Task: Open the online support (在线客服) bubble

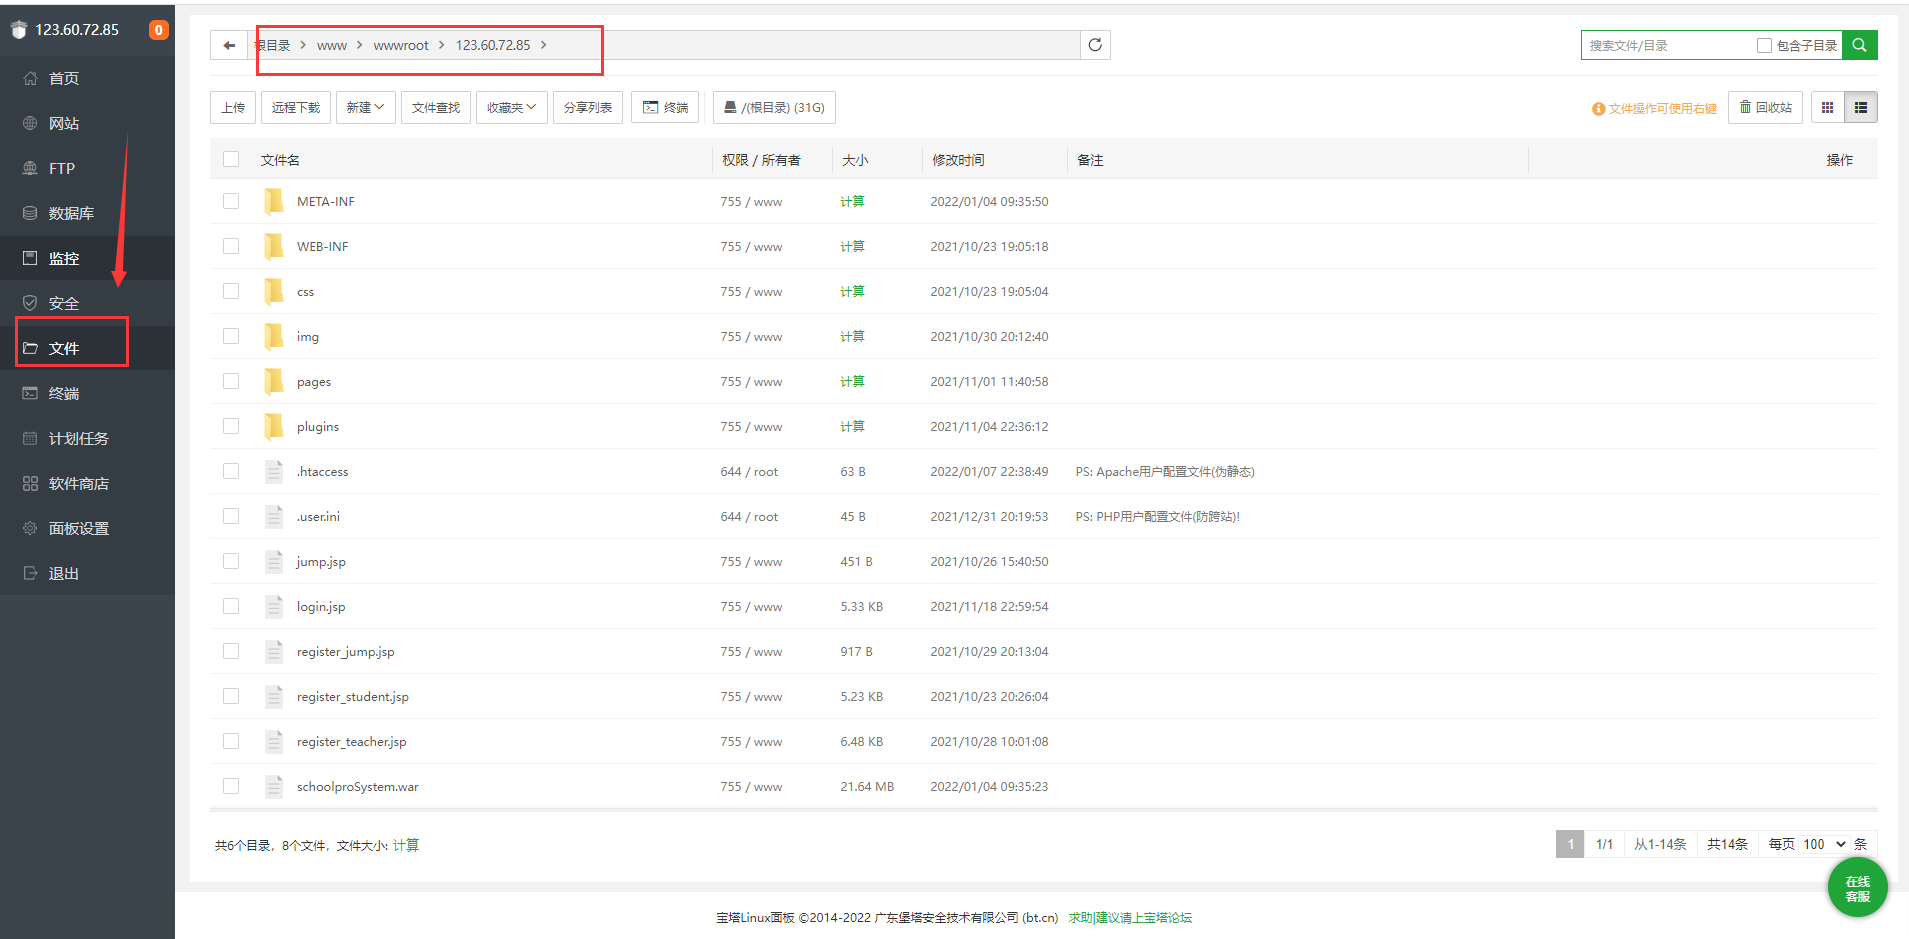Action: coord(1857,887)
